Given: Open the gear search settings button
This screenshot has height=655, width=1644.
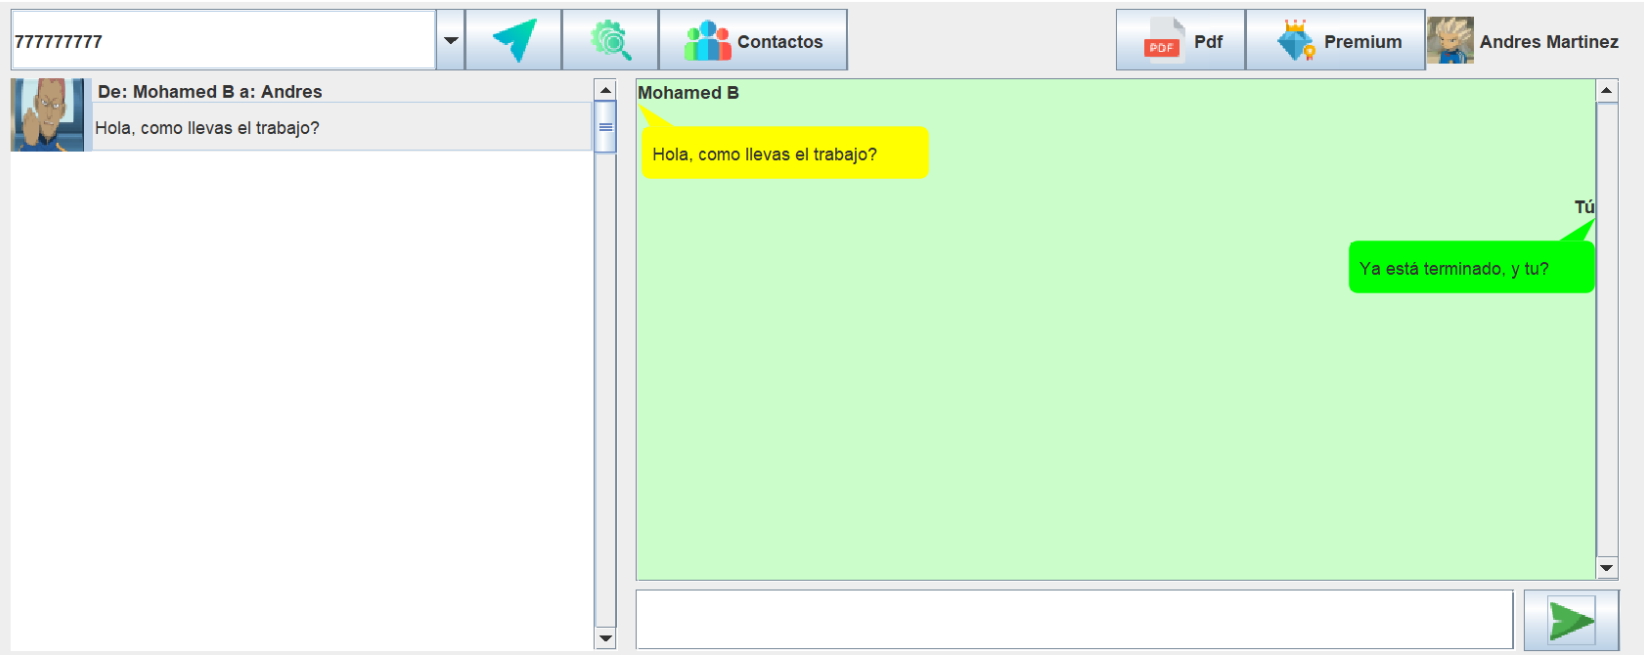Looking at the screenshot, I should pyautogui.click(x=610, y=40).
